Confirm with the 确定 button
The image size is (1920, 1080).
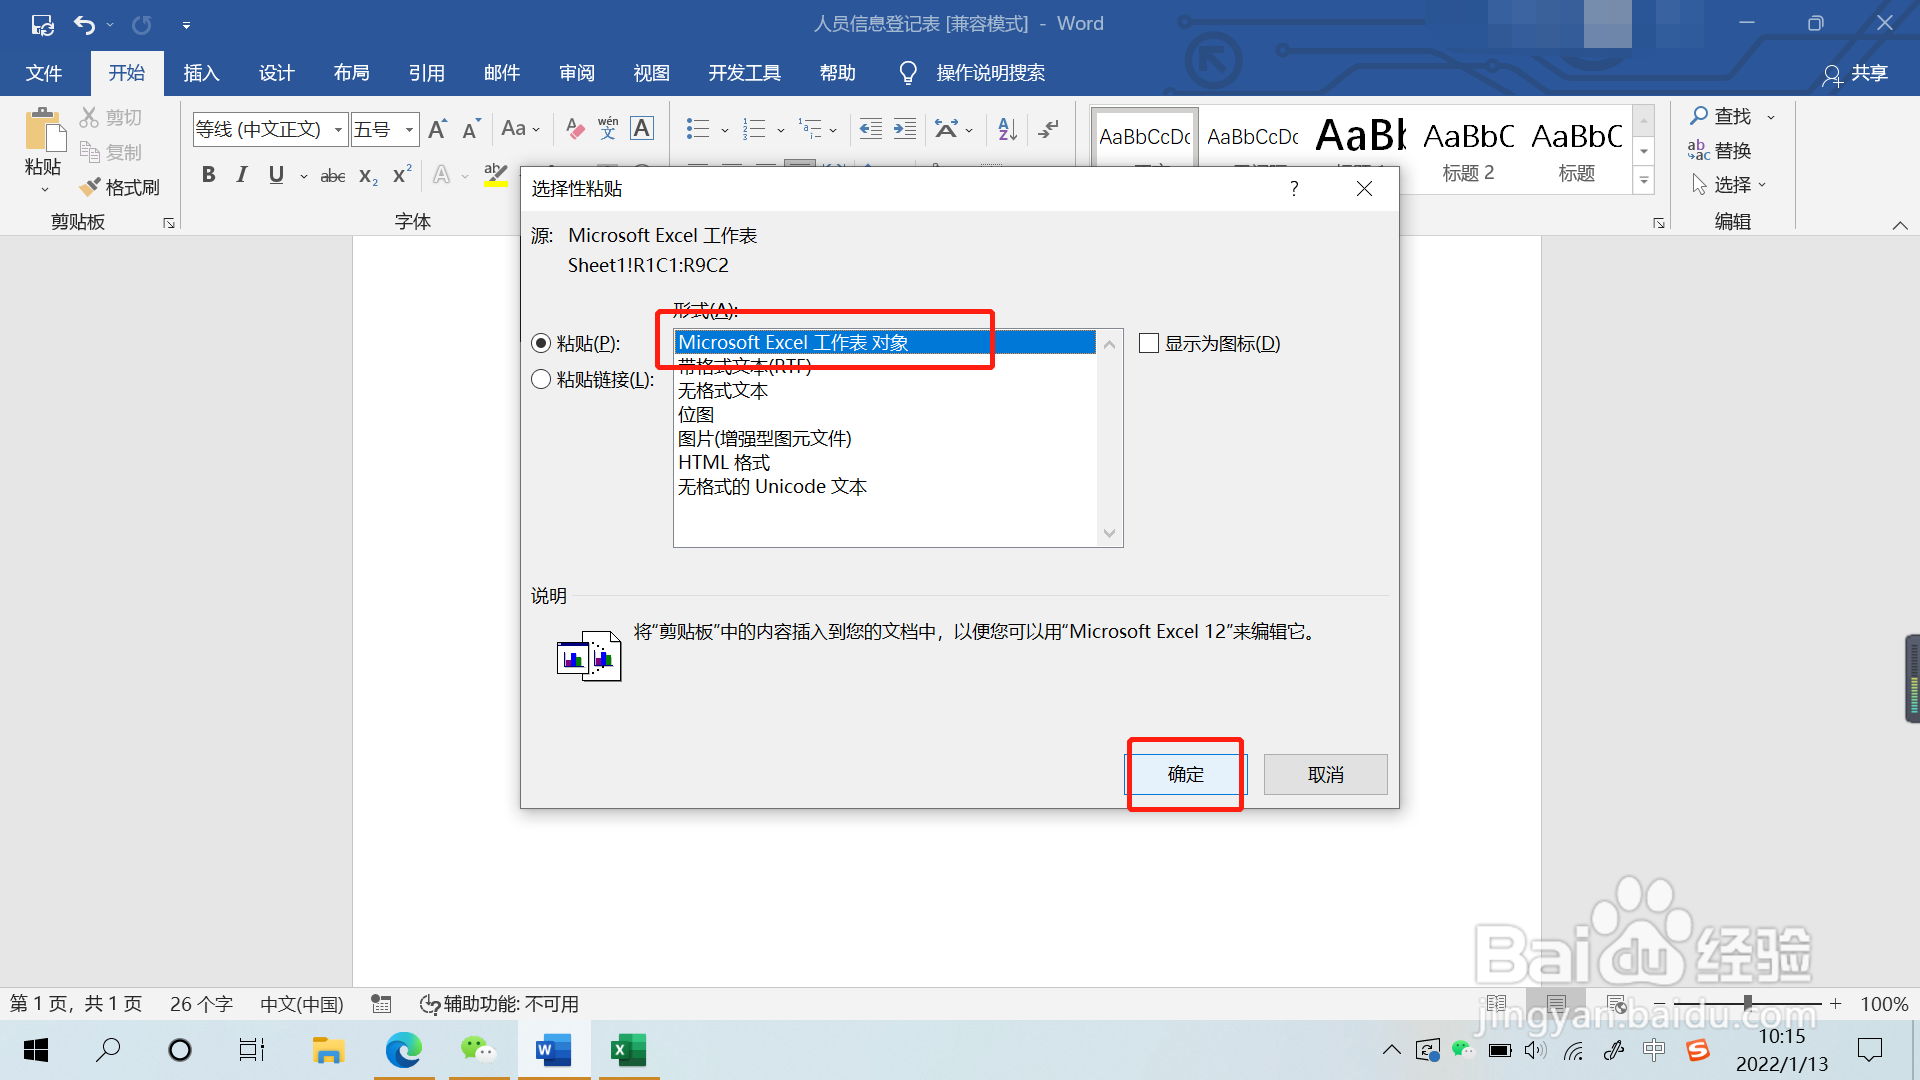click(1185, 774)
